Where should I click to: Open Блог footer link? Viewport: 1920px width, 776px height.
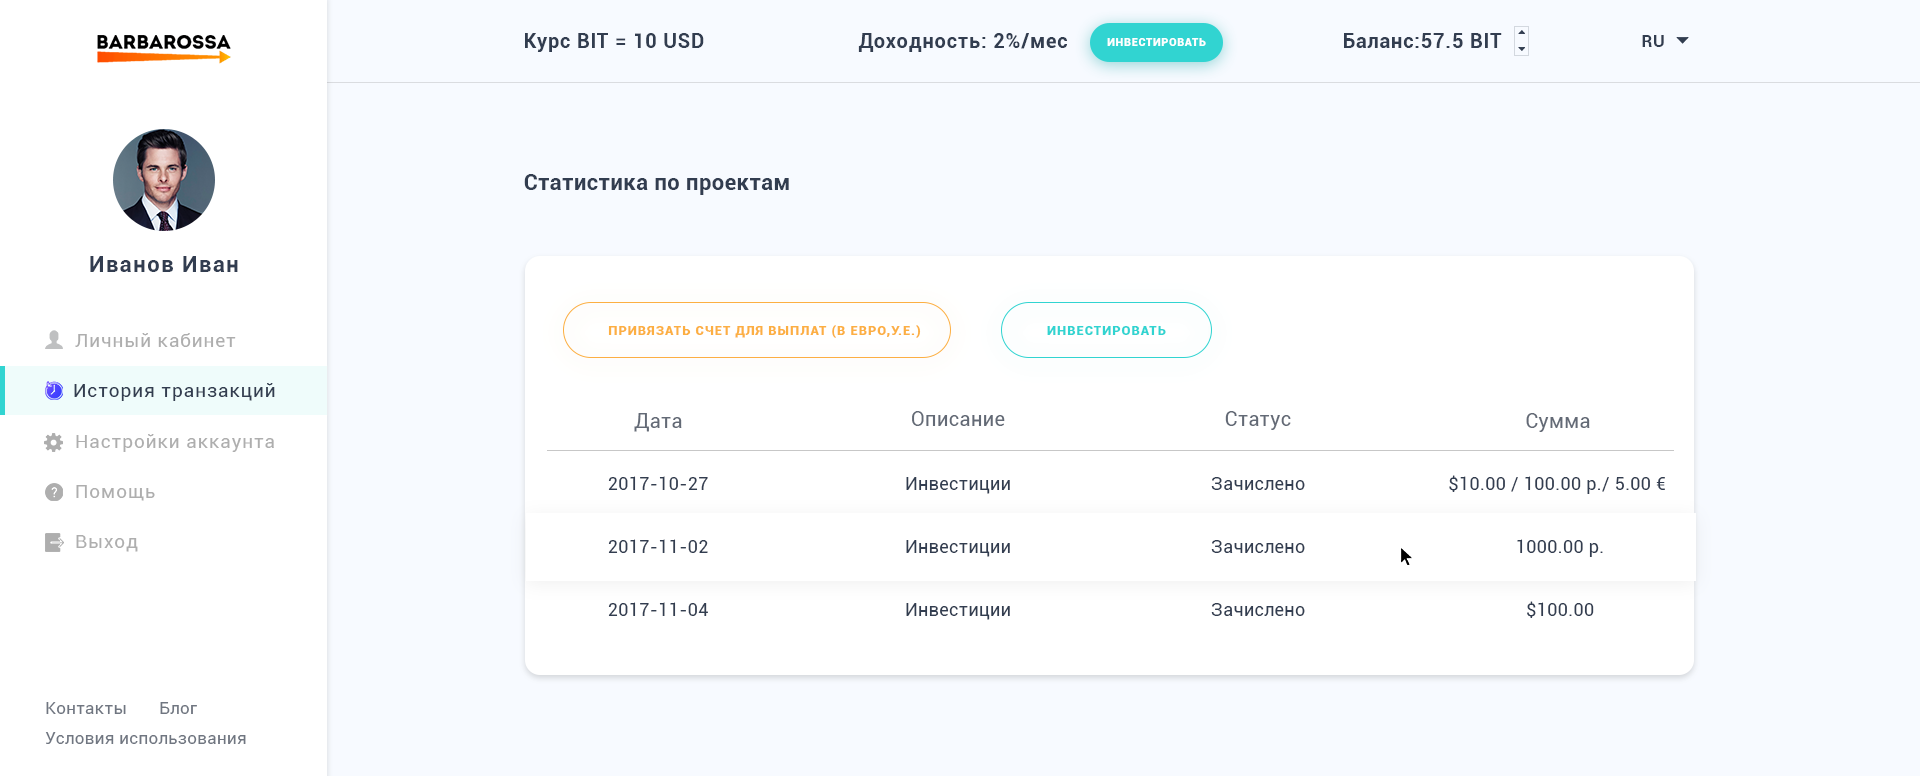click(x=178, y=708)
